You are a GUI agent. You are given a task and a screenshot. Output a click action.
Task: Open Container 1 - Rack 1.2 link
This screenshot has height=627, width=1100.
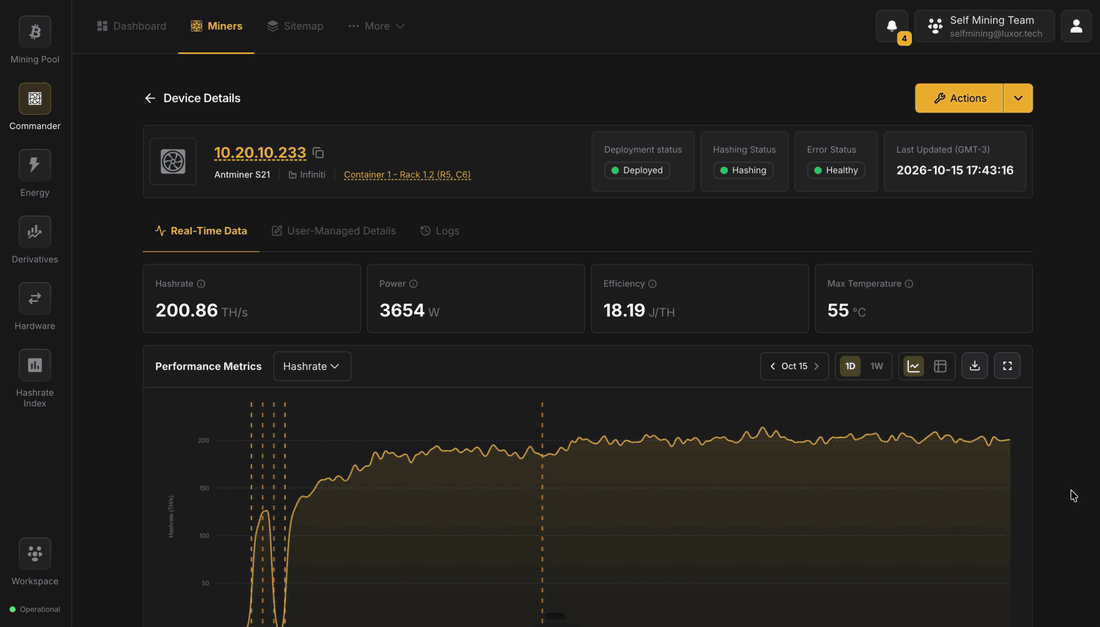[407, 175]
